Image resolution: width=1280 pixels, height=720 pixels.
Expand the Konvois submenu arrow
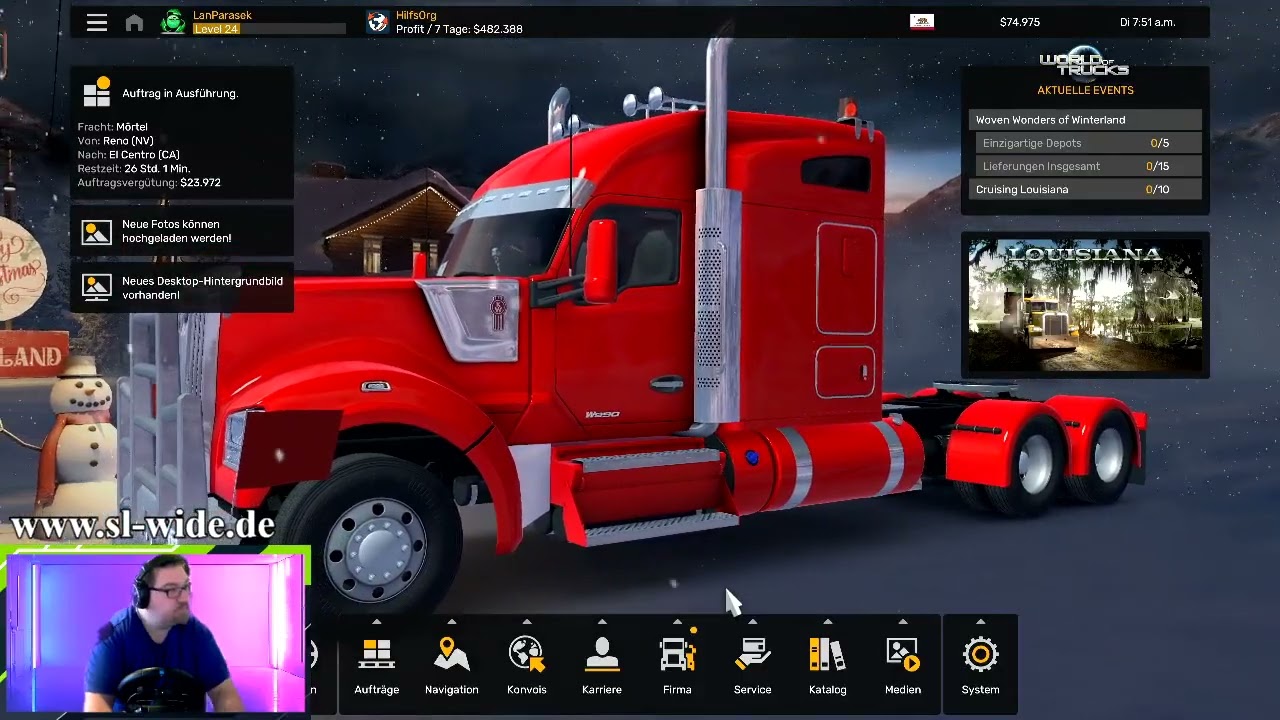[527, 622]
